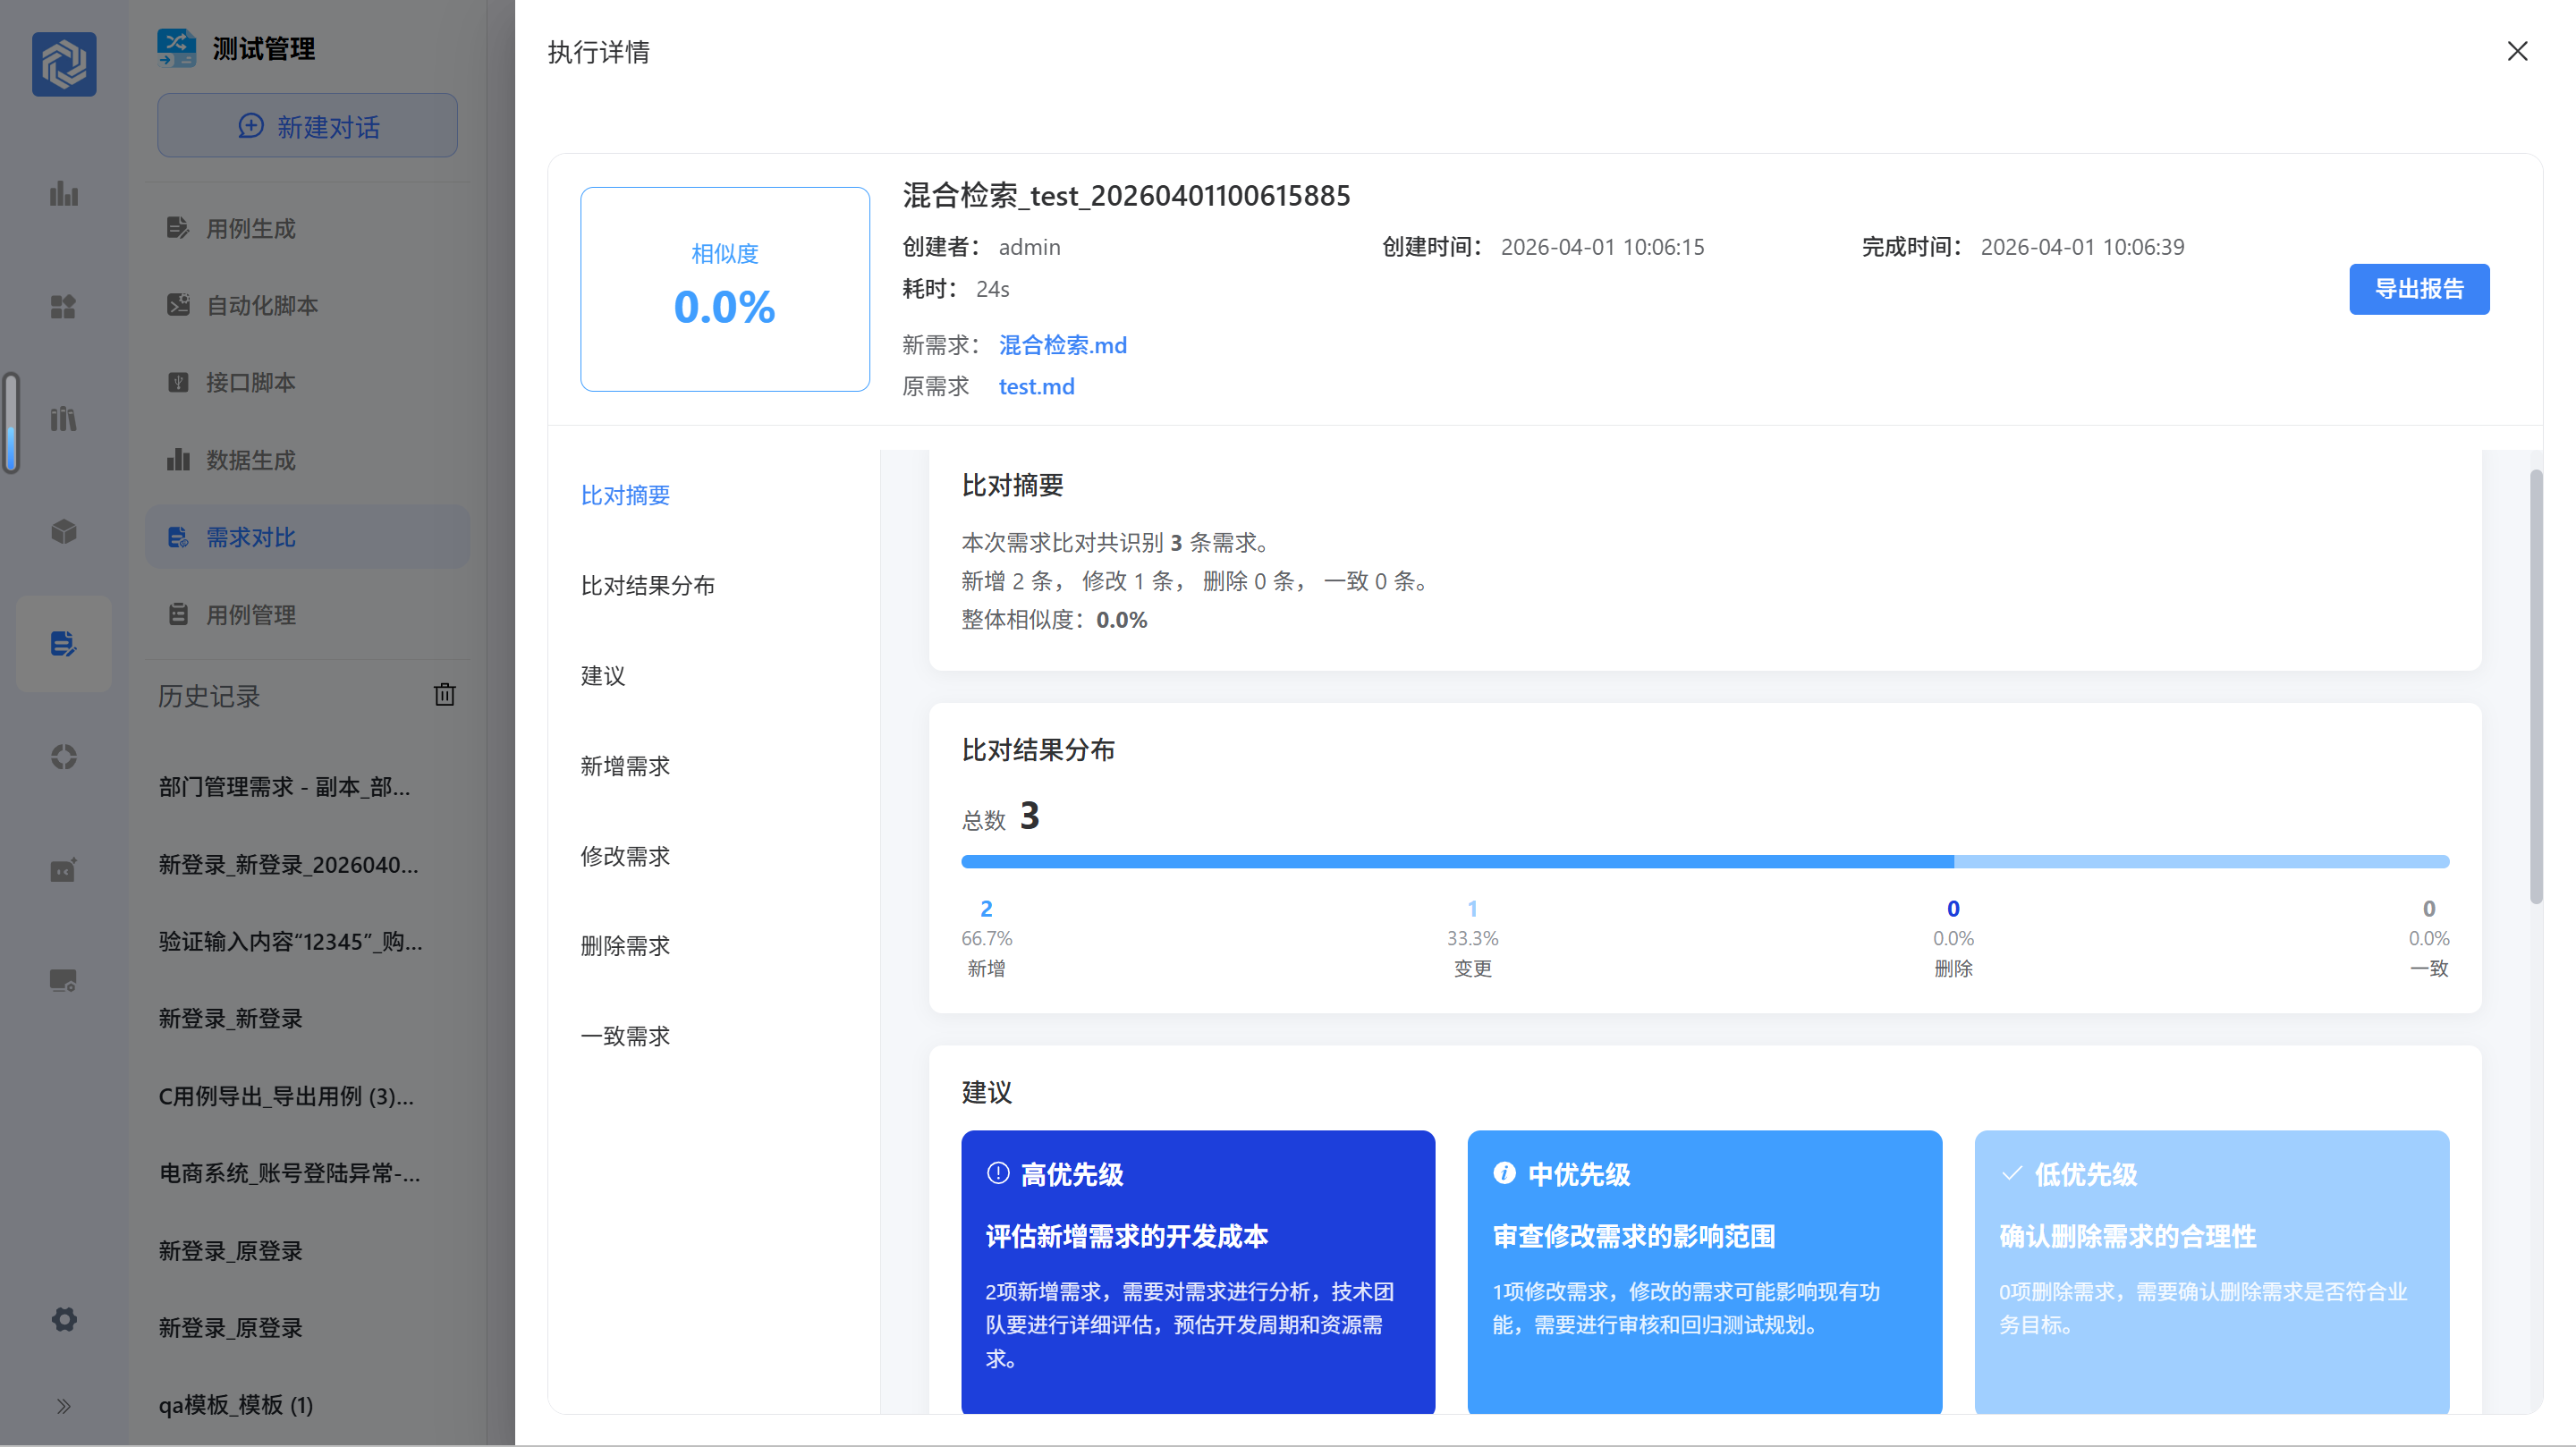This screenshot has width=2576, height=1447.
Task: Select 新增需求 in the section navigation
Action: click(625, 766)
